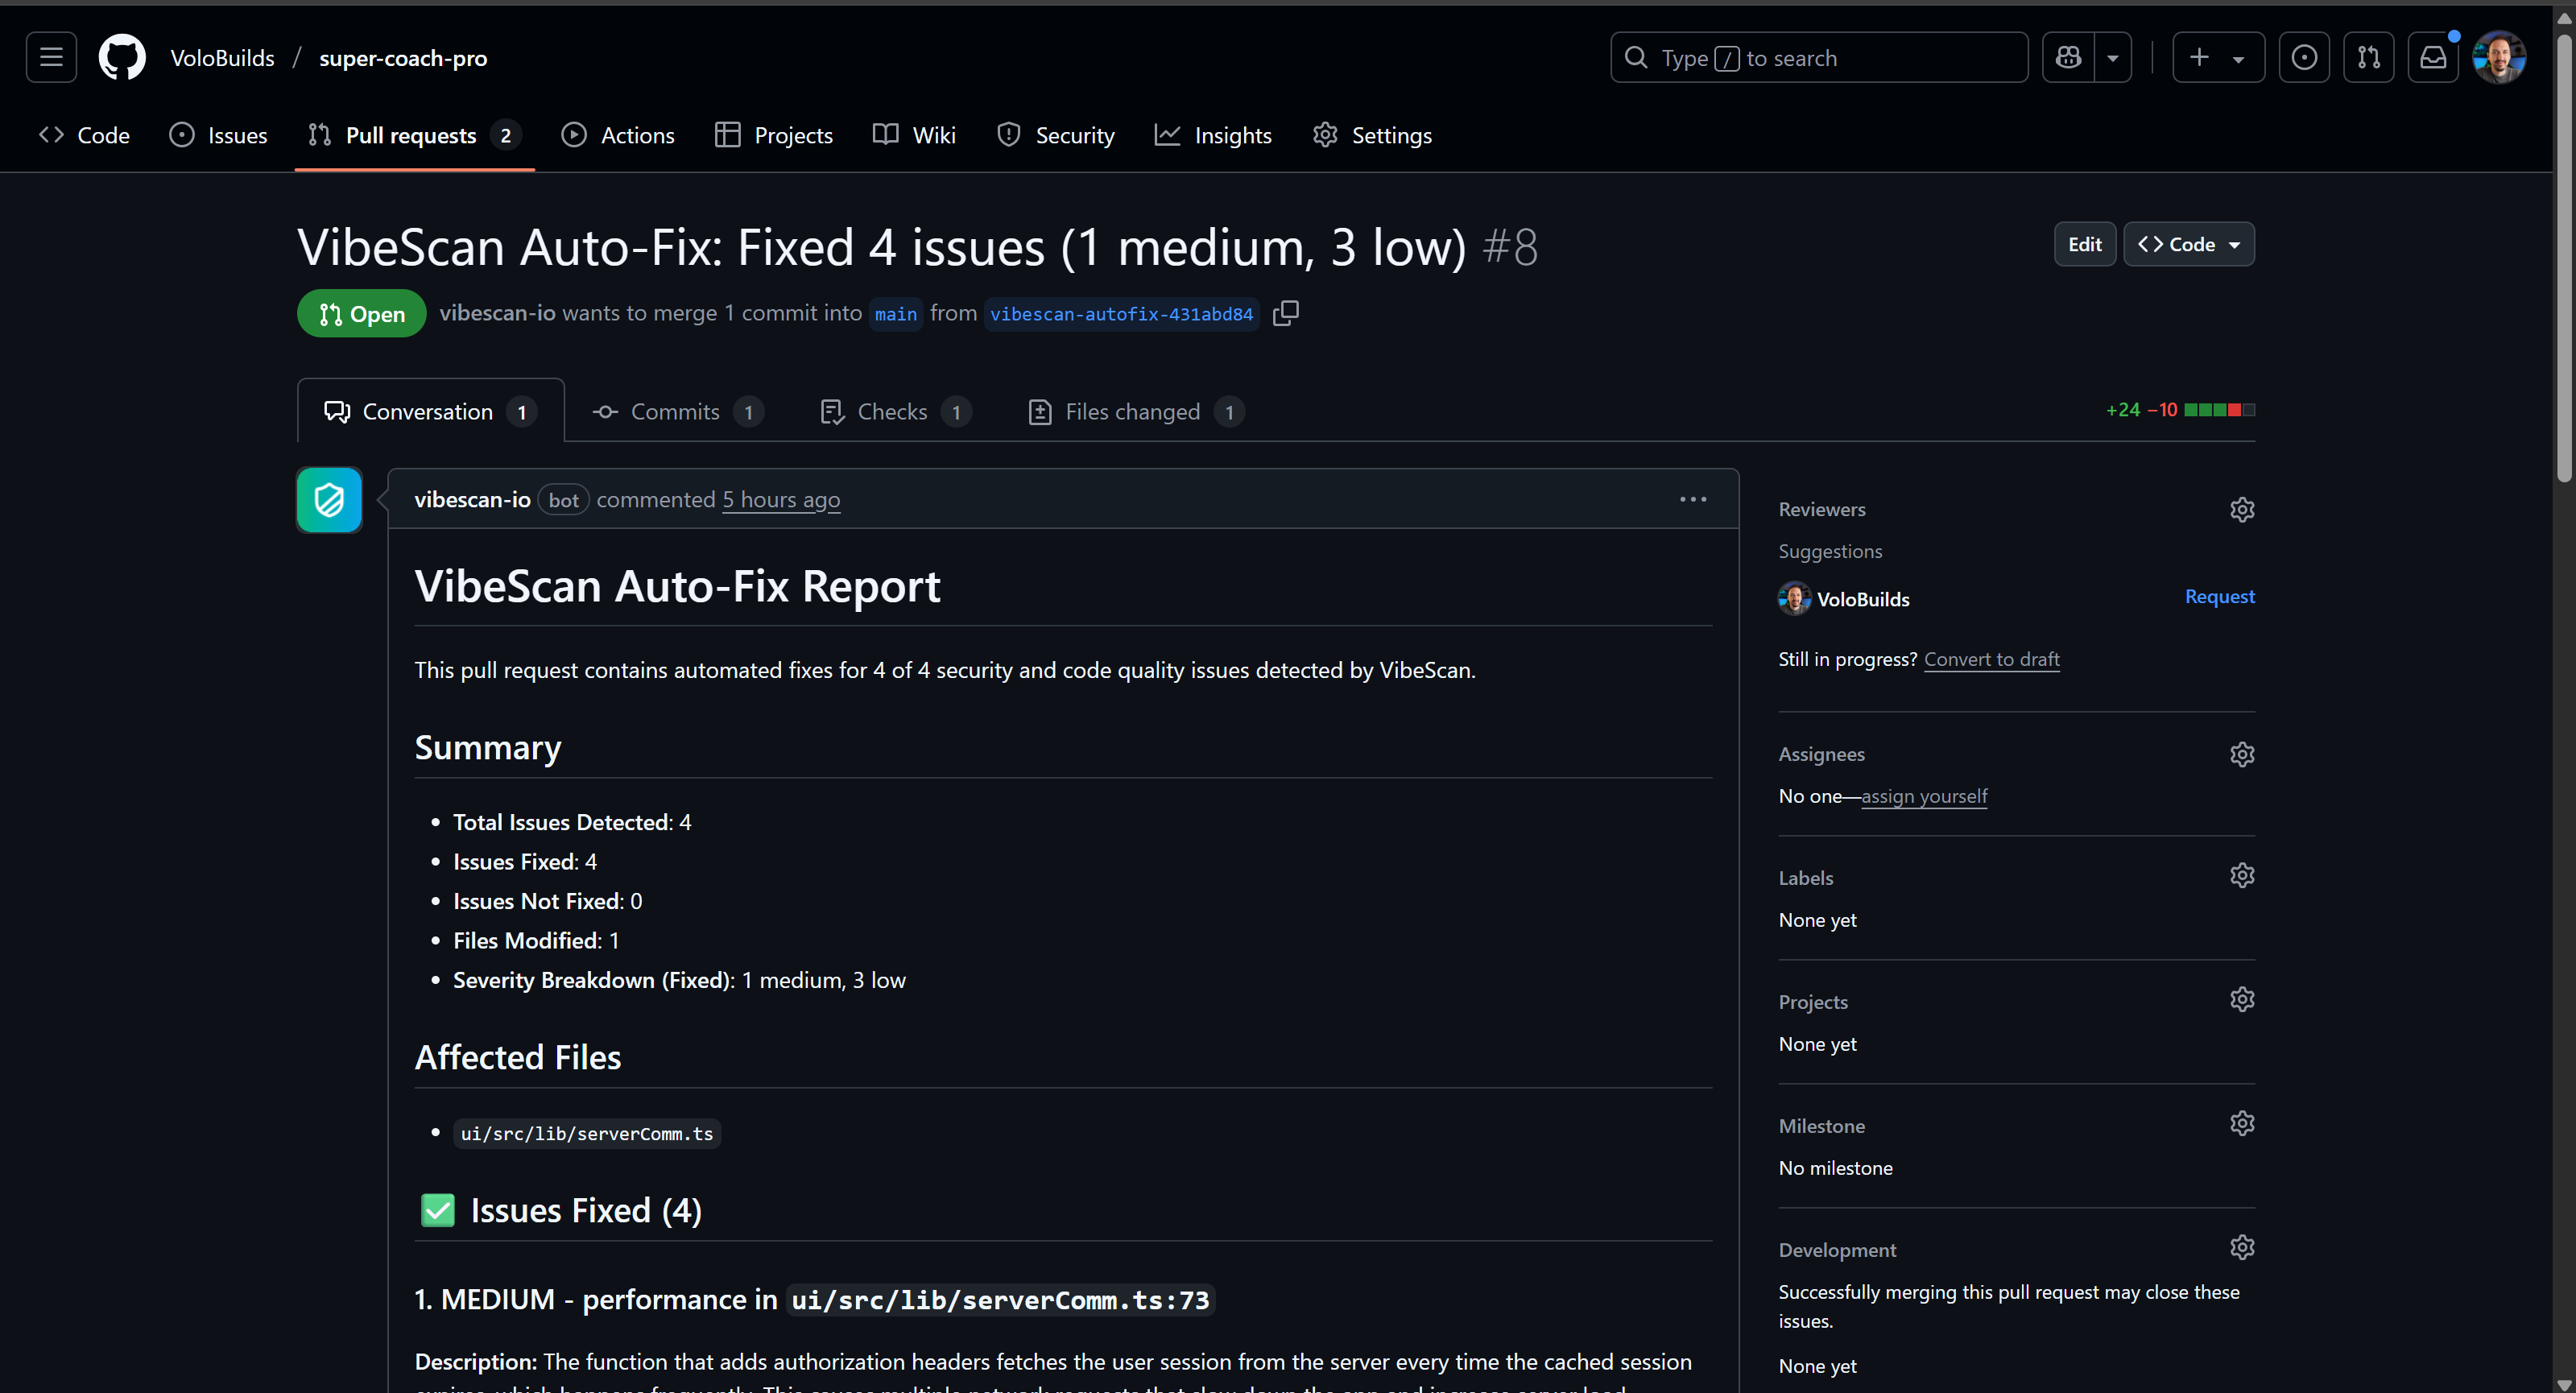Focus the Type / to search field

pos(1819,57)
